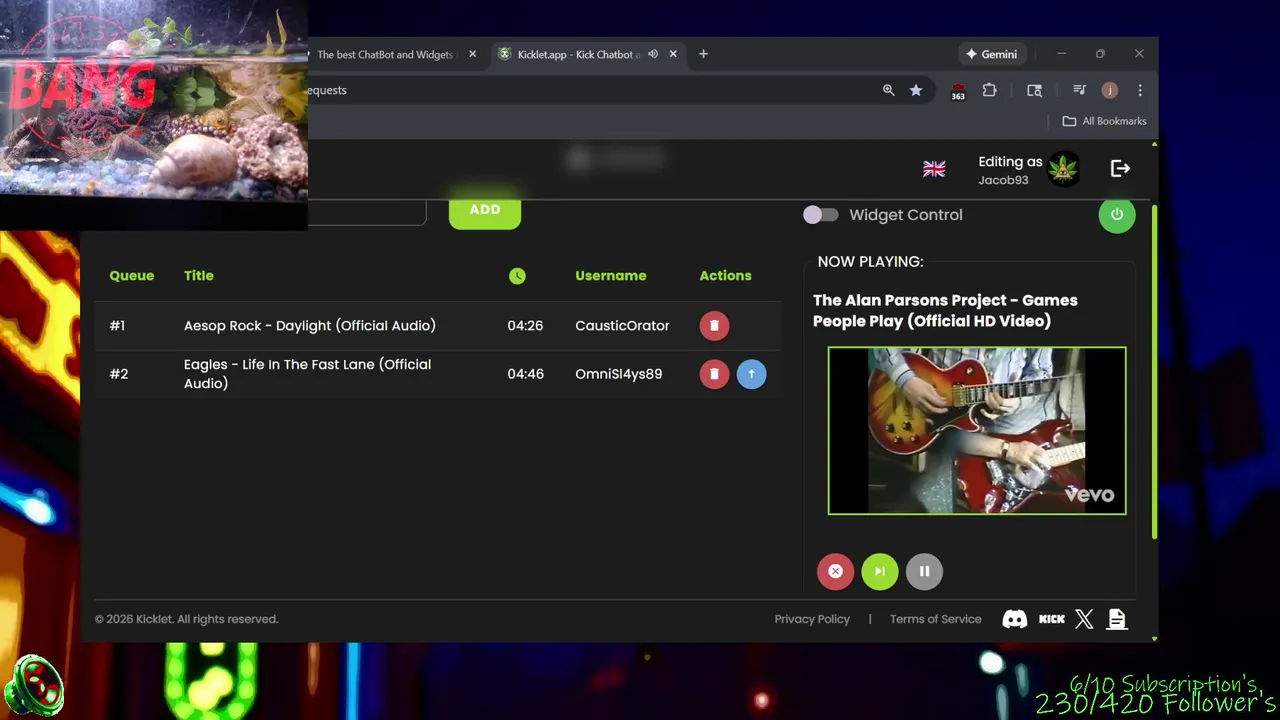Open the language flag selector

click(934, 169)
